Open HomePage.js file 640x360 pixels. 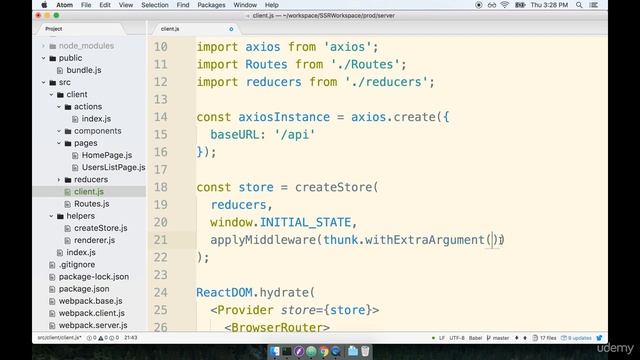(x=107, y=155)
